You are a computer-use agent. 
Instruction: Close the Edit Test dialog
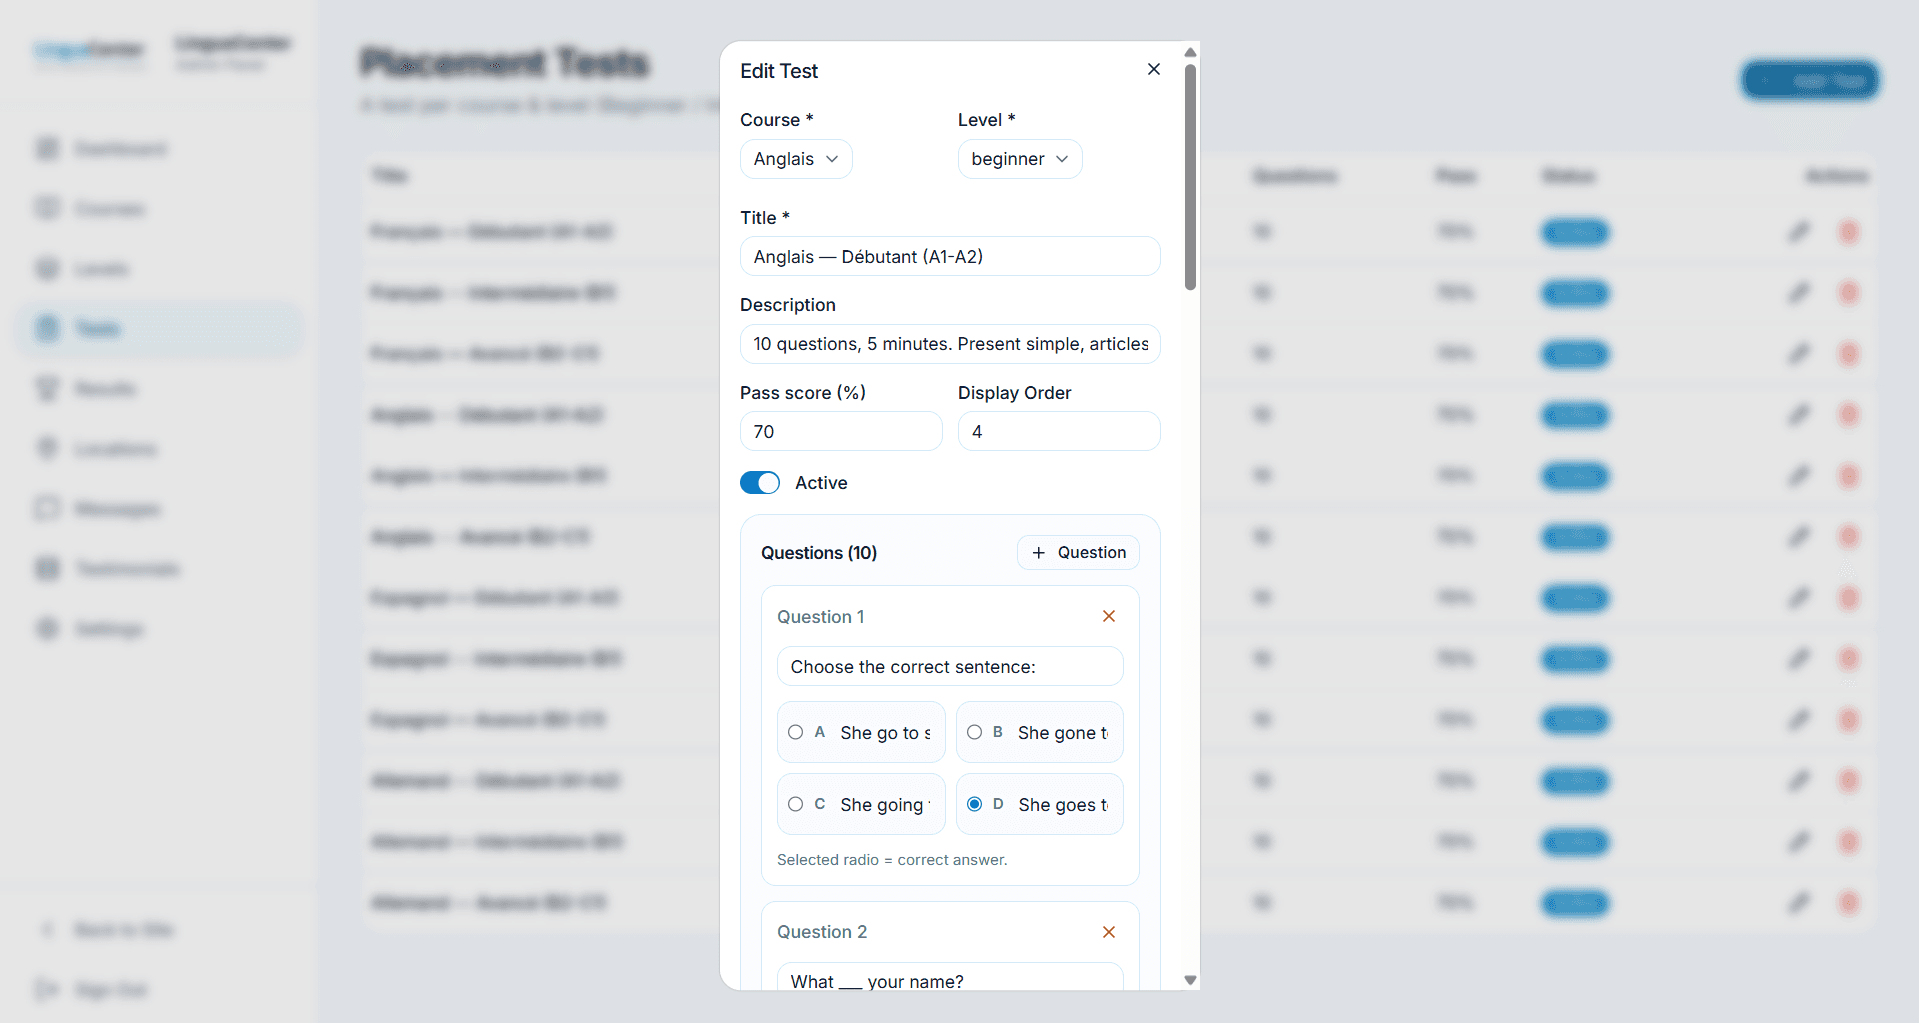(x=1154, y=69)
